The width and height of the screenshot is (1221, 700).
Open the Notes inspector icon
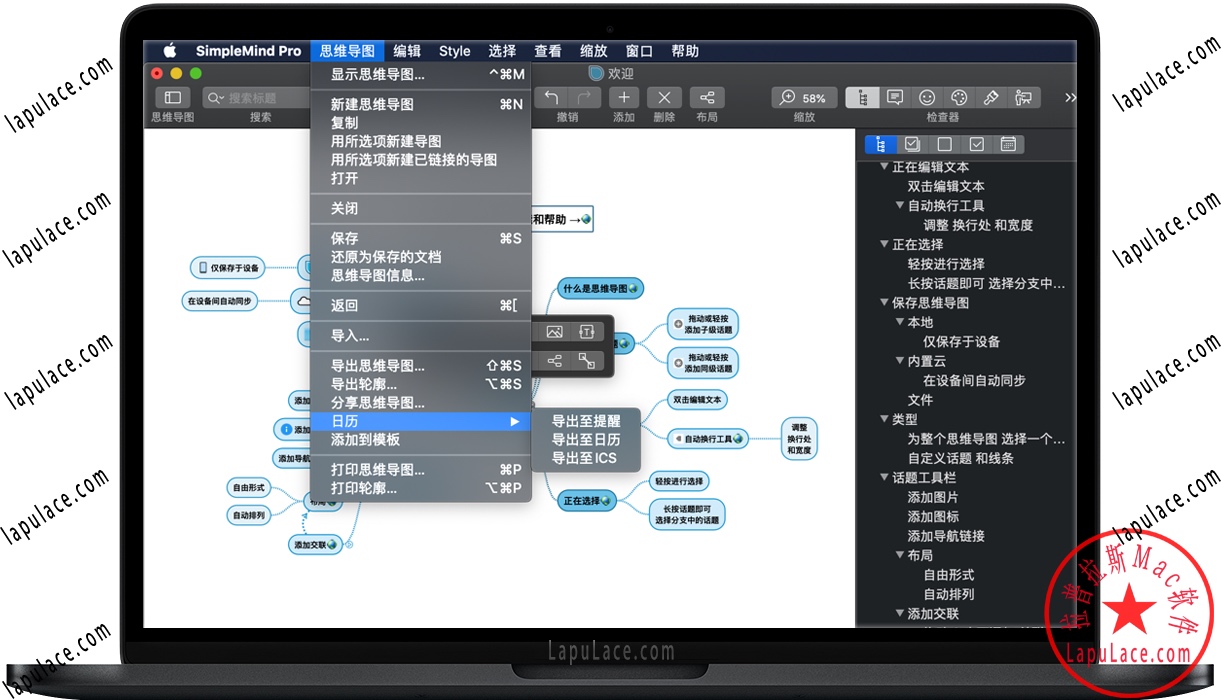[895, 97]
